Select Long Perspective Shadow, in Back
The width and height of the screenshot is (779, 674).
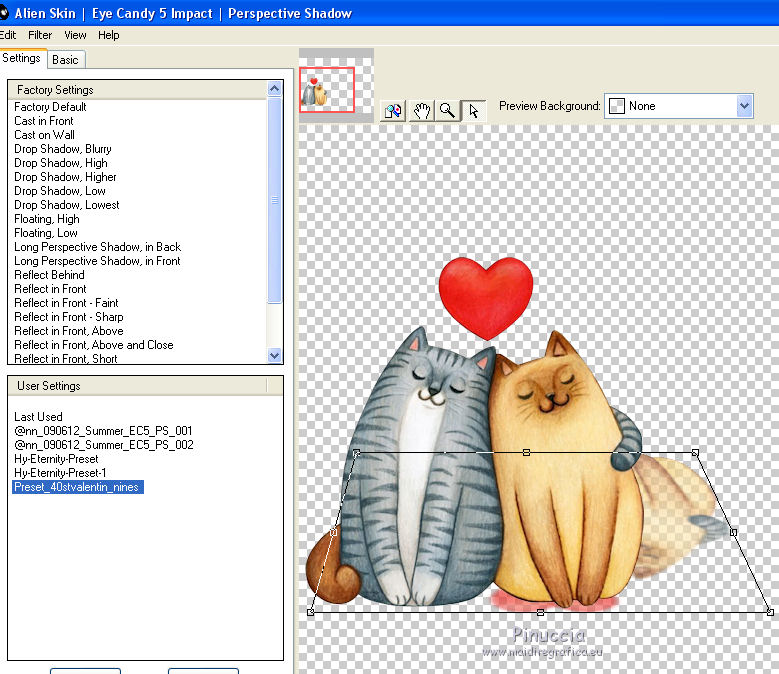coord(97,247)
